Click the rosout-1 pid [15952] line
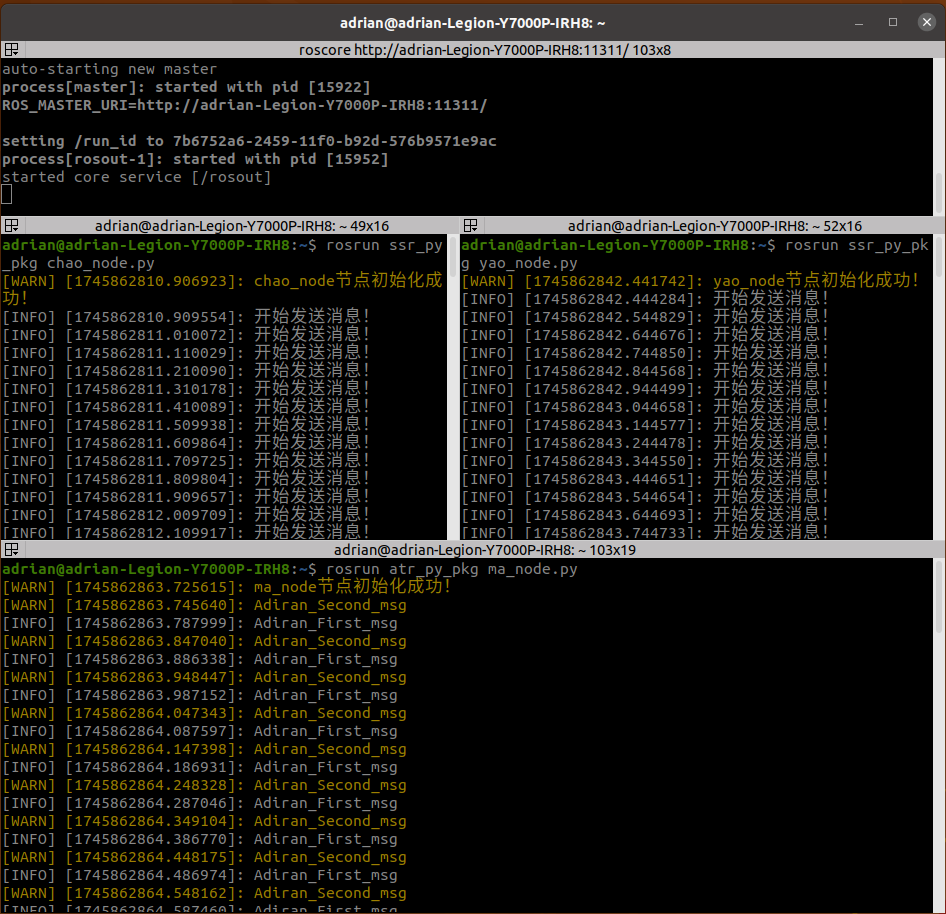 pos(195,159)
